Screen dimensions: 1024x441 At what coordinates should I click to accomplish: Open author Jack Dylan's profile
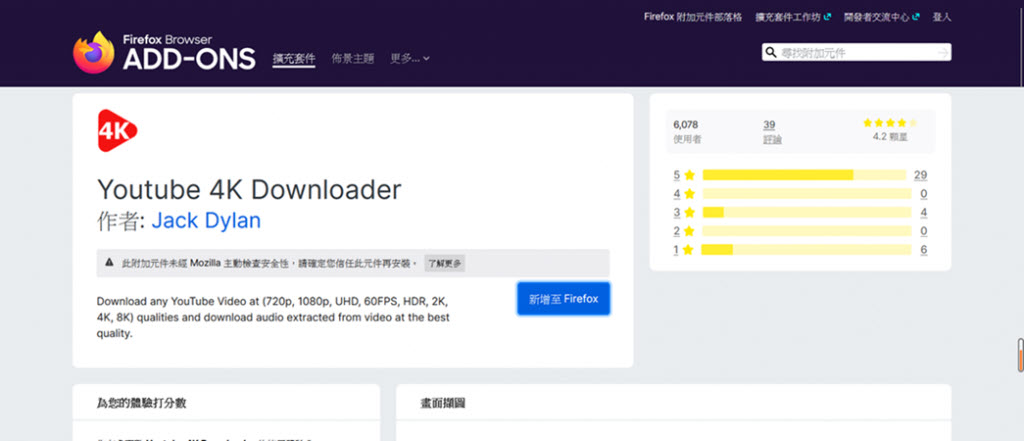click(206, 220)
